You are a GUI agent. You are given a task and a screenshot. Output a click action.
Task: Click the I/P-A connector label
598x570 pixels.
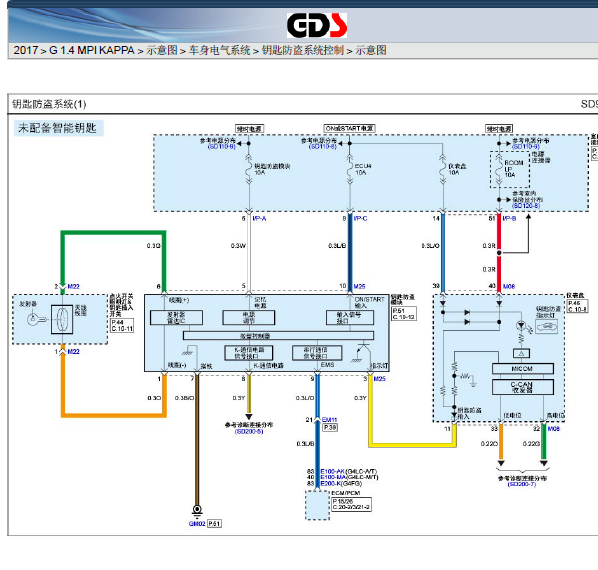click(259, 218)
